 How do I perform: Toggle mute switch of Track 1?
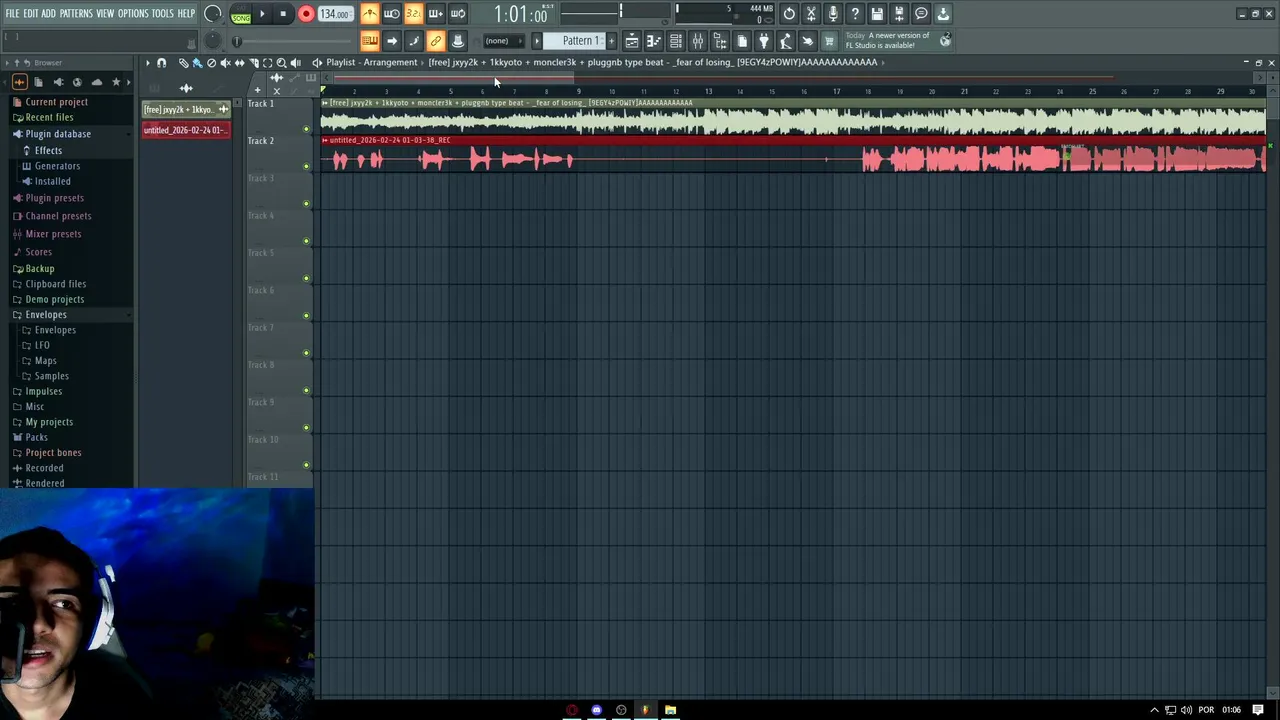tap(306, 129)
